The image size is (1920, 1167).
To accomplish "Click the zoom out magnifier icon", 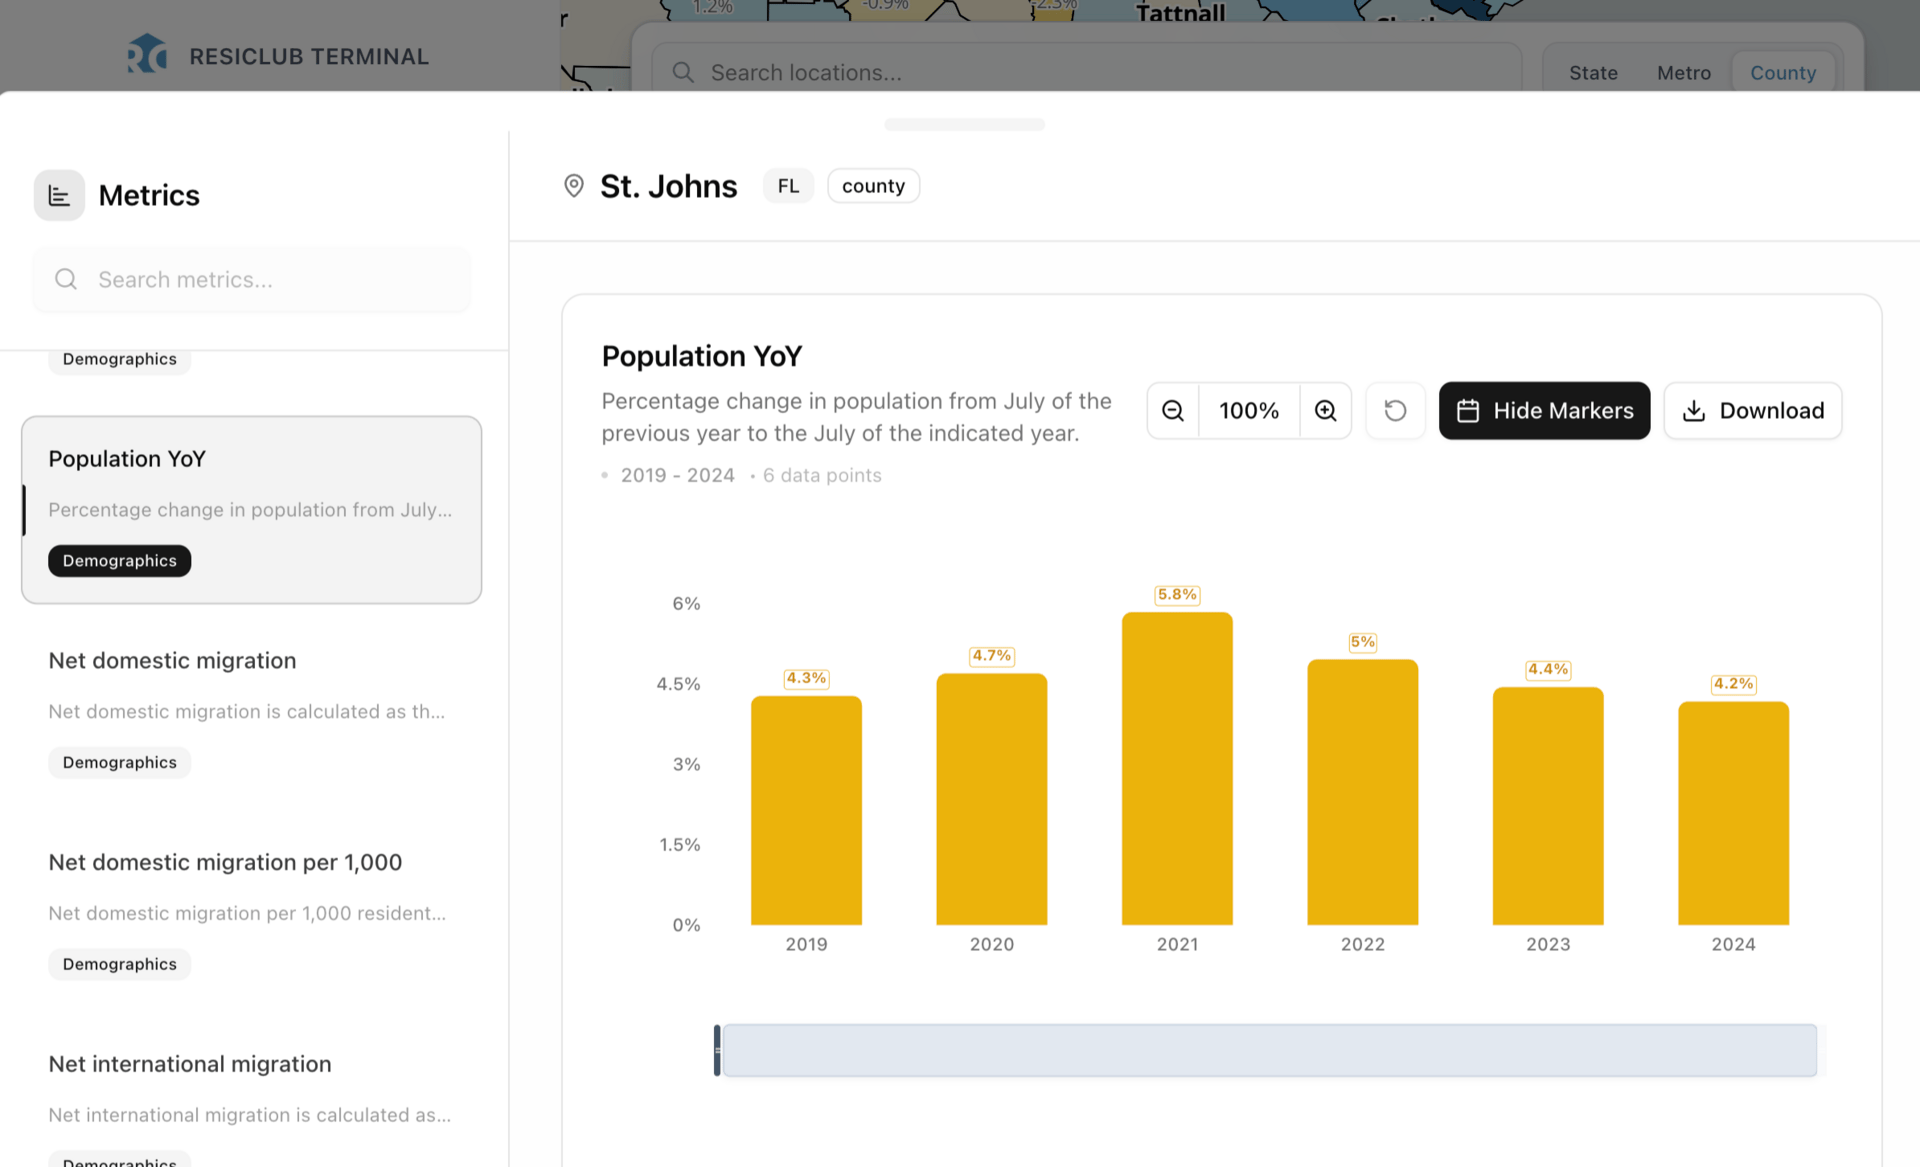I will [1173, 411].
